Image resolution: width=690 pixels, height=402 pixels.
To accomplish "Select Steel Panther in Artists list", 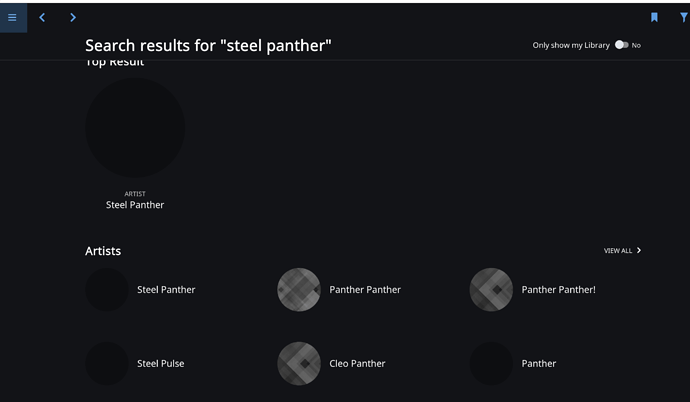I will click(x=166, y=289).
